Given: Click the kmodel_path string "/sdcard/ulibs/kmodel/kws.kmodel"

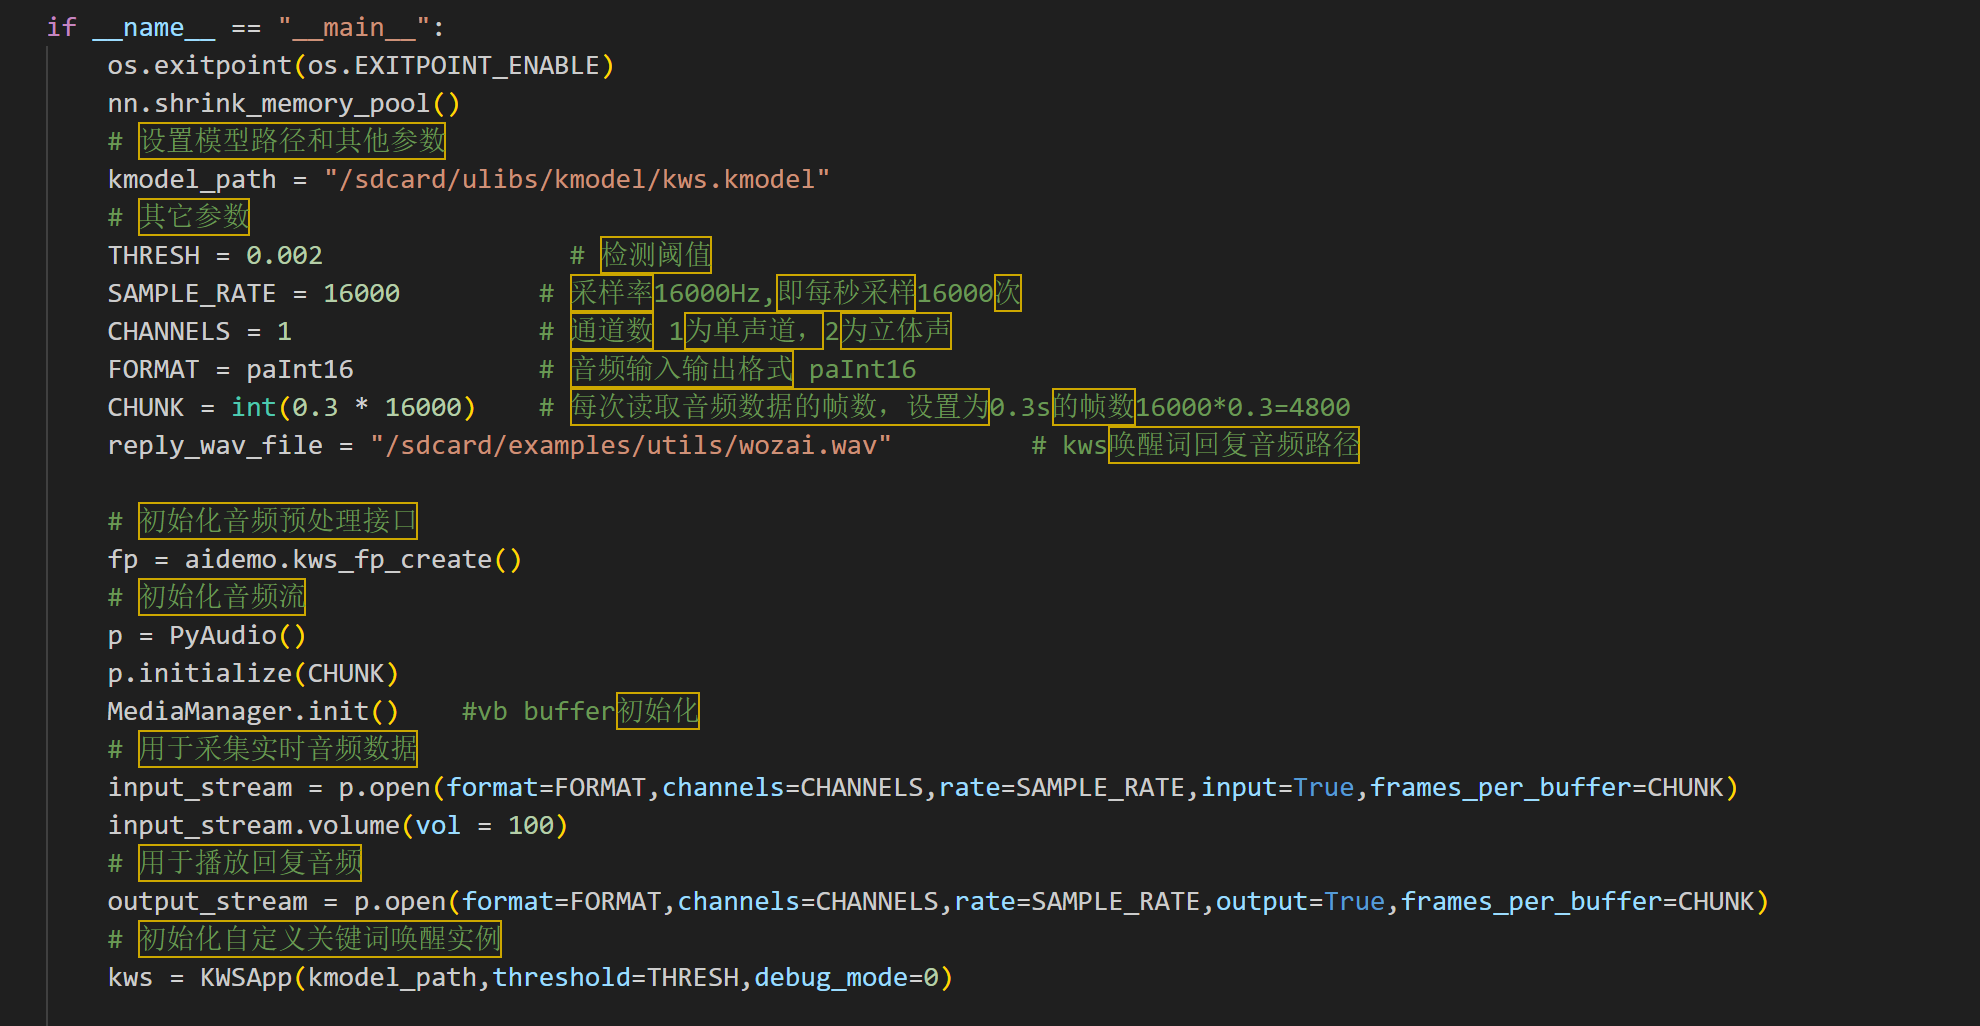Looking at the screenshot, I should (x=576, y=180).
